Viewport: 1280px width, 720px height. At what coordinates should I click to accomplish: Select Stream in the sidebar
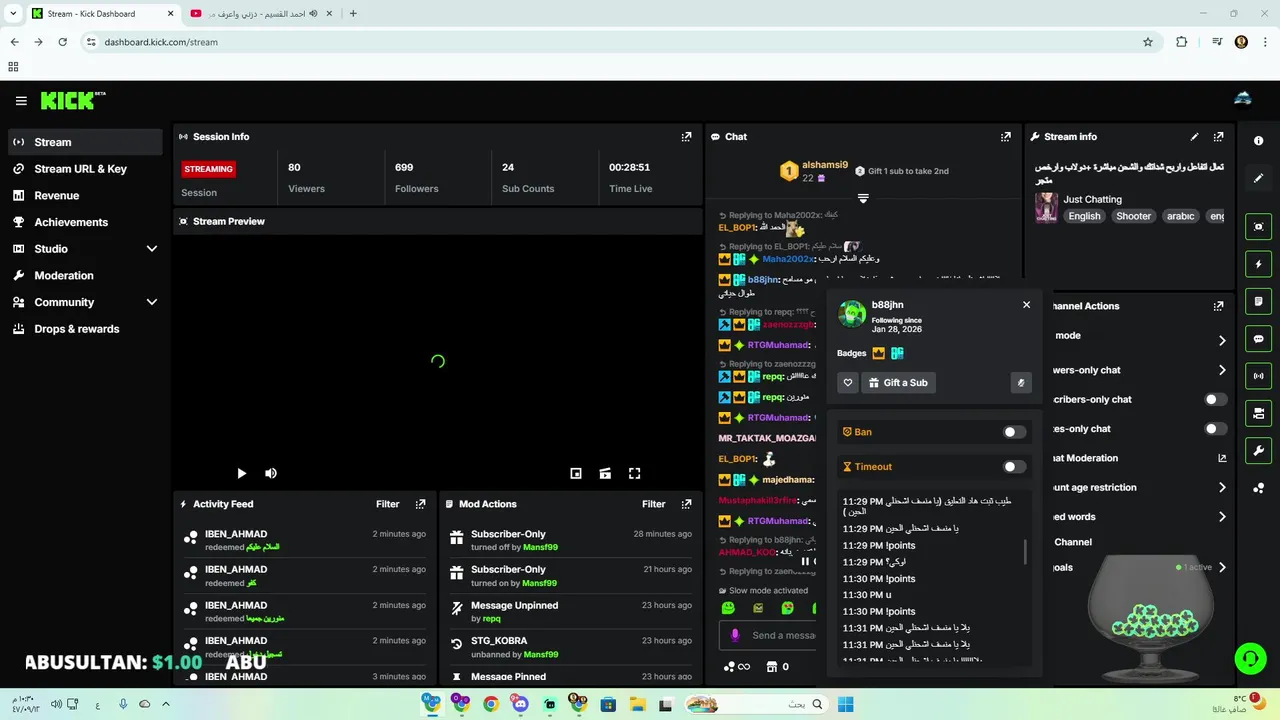coord(84,142)
